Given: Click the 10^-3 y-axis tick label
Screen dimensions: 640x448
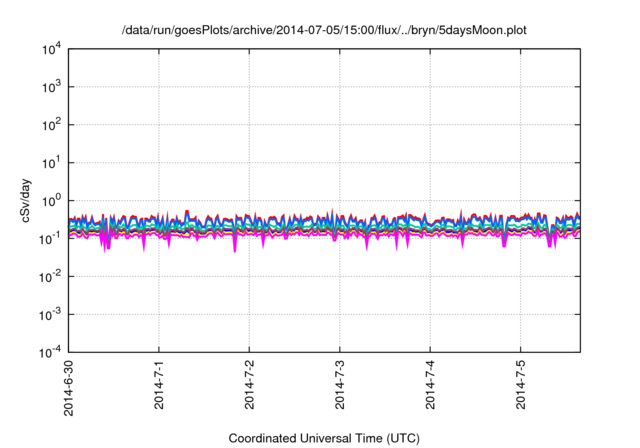Looking at the screenshot, I should pyautogui.click(x=50, y=315).
